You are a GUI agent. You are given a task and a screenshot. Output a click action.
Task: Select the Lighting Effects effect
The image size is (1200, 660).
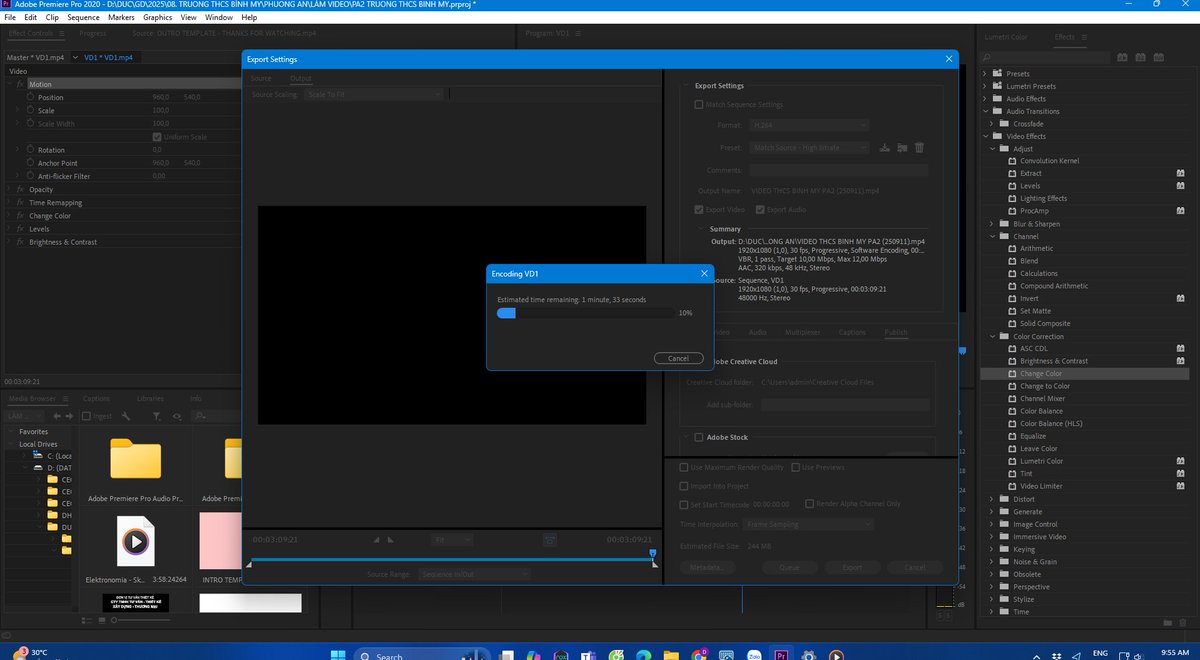pos(1043,198)
